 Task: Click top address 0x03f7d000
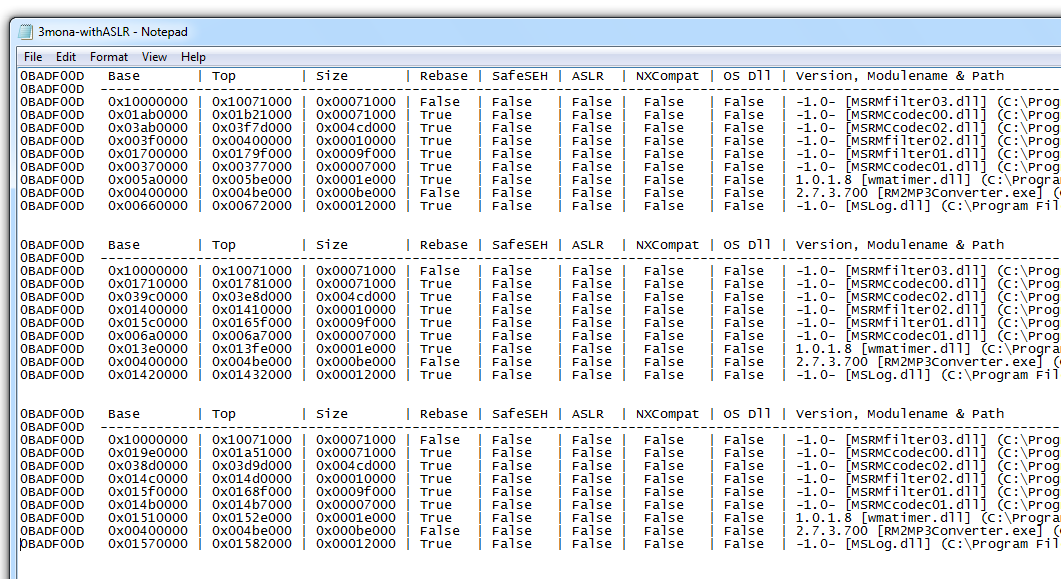pos(252,128)
